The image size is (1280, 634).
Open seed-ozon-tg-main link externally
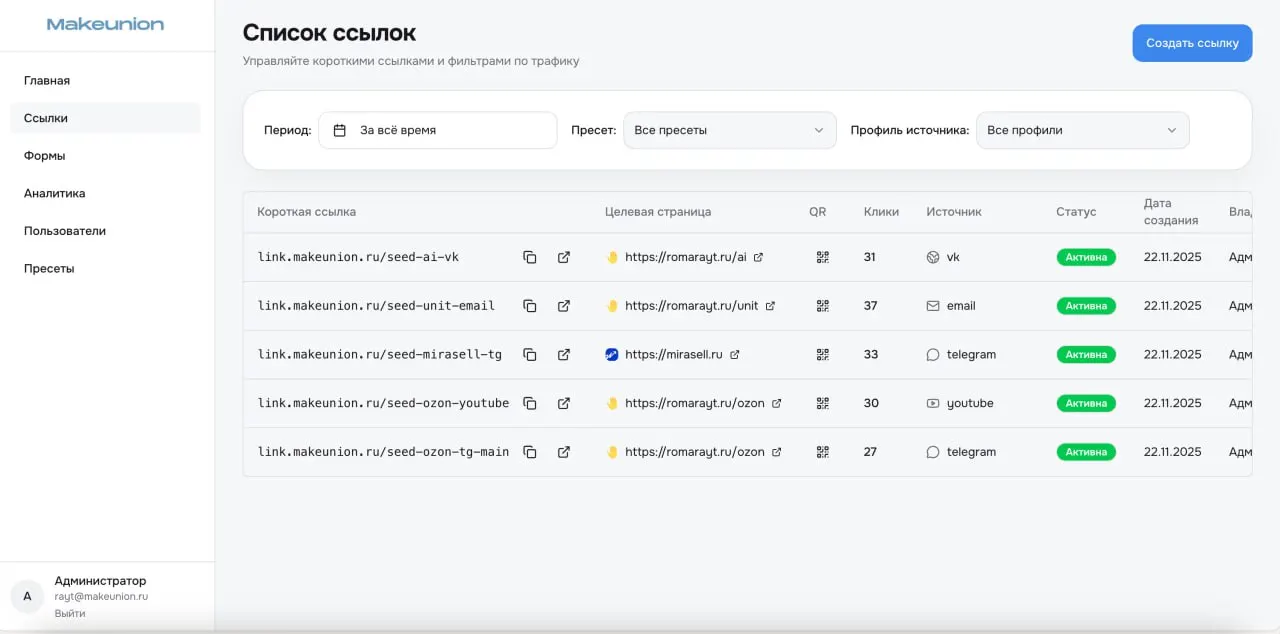click(564, 452)
